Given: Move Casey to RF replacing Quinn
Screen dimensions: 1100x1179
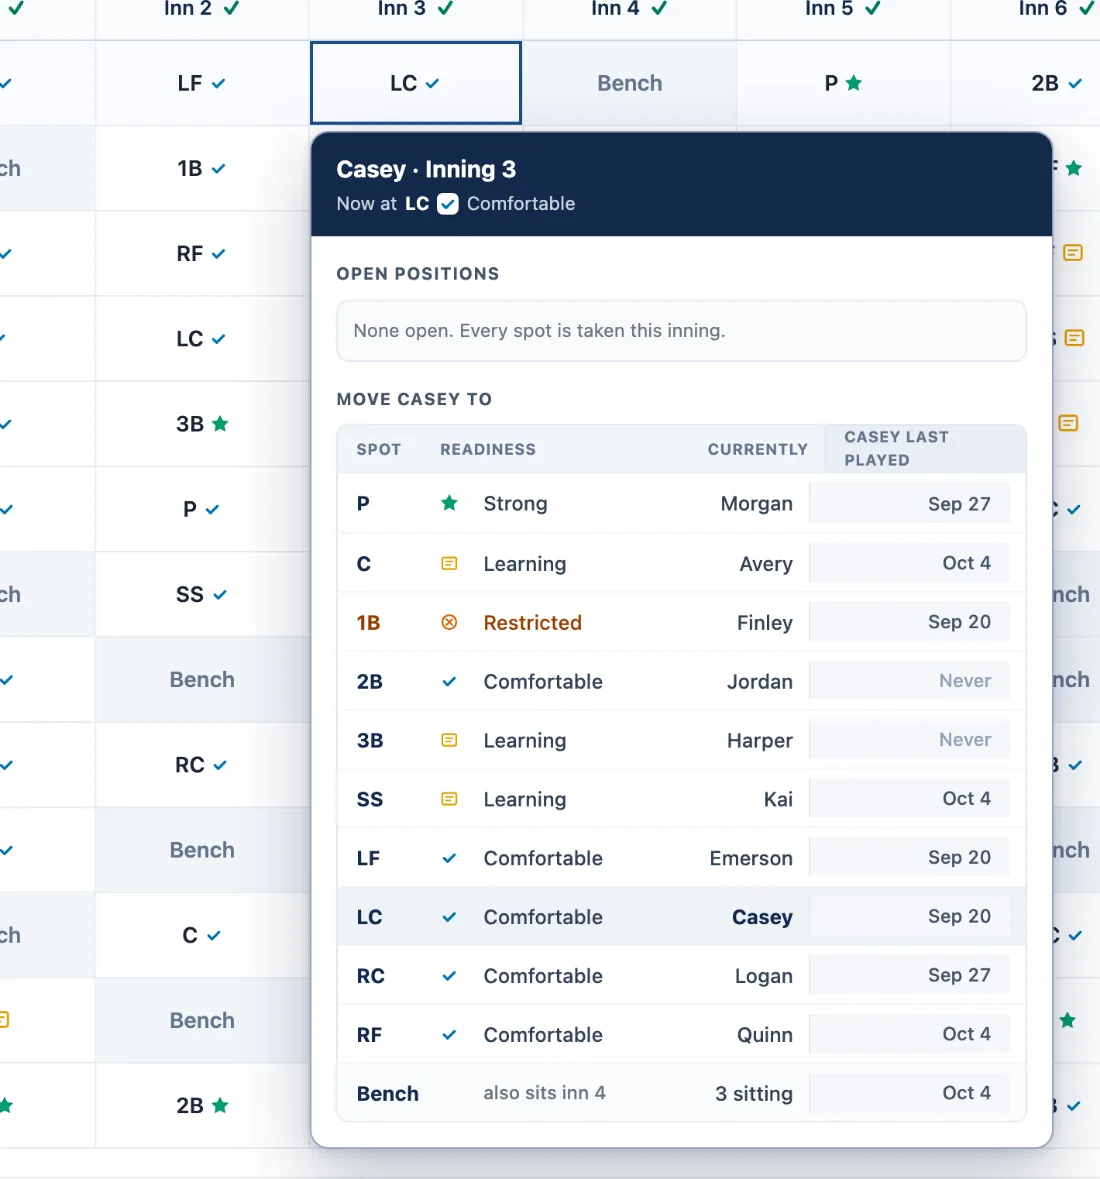Looking at the screenshot, I should coord(681,1035).
